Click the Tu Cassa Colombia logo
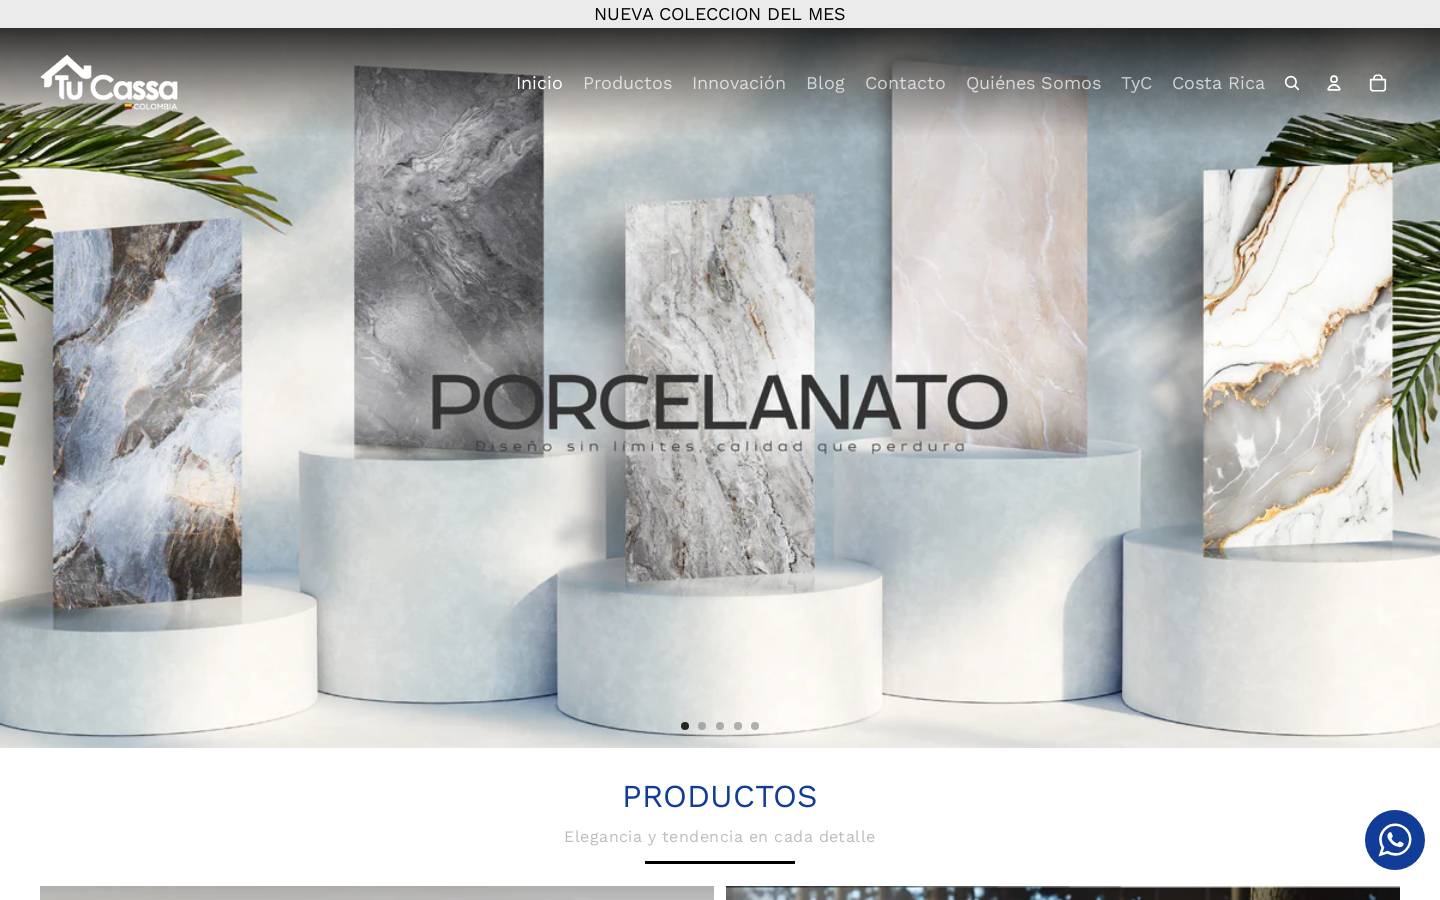1440x900 pixels. pyautogui.click(x=109, y=82)
